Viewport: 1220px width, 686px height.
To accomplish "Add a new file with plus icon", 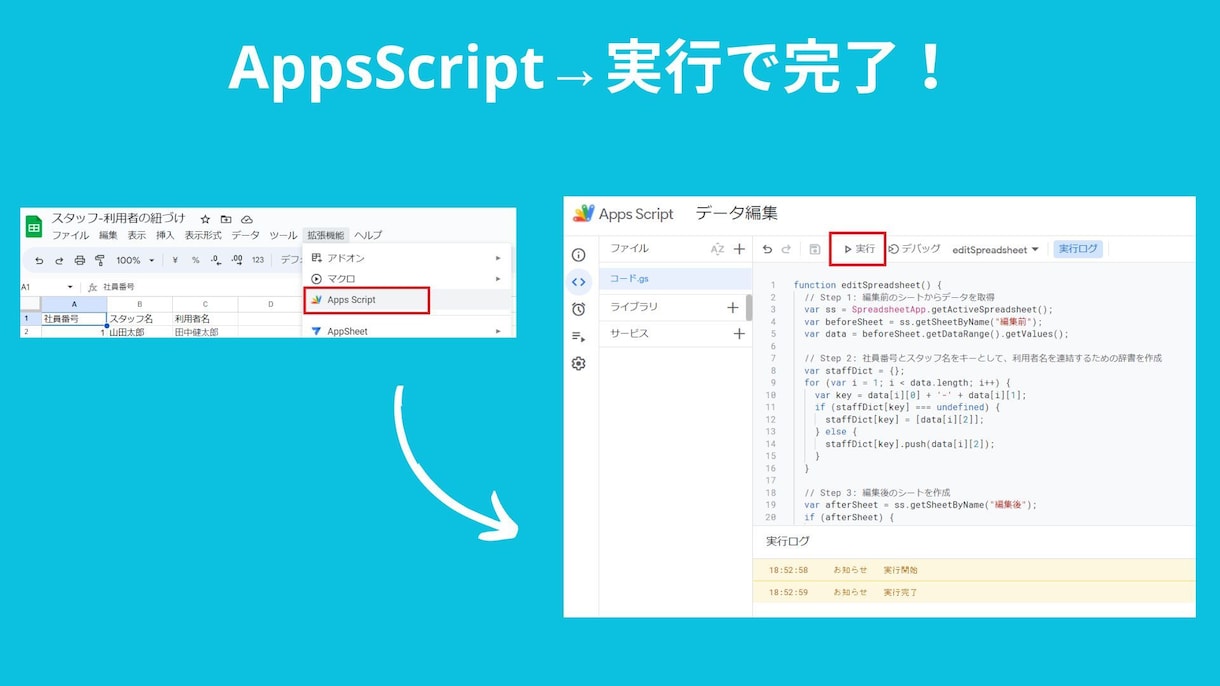I will click(739, 249).
